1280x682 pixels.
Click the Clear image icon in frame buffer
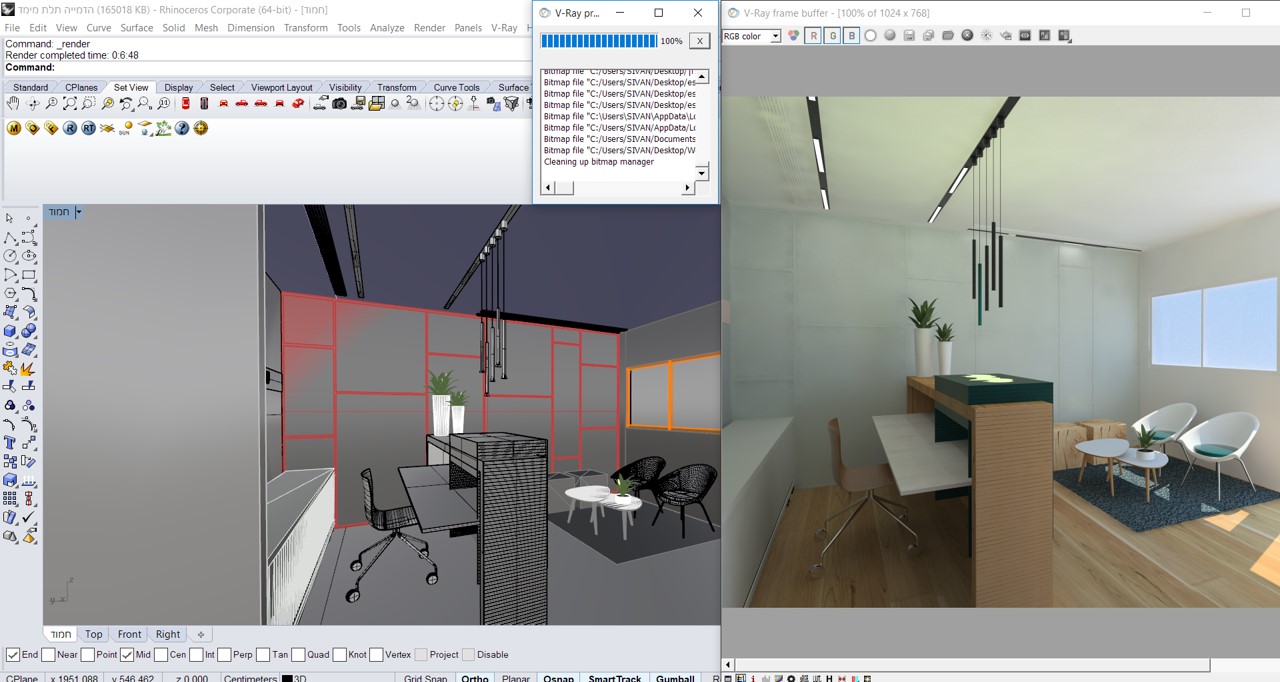pos(967,36)
